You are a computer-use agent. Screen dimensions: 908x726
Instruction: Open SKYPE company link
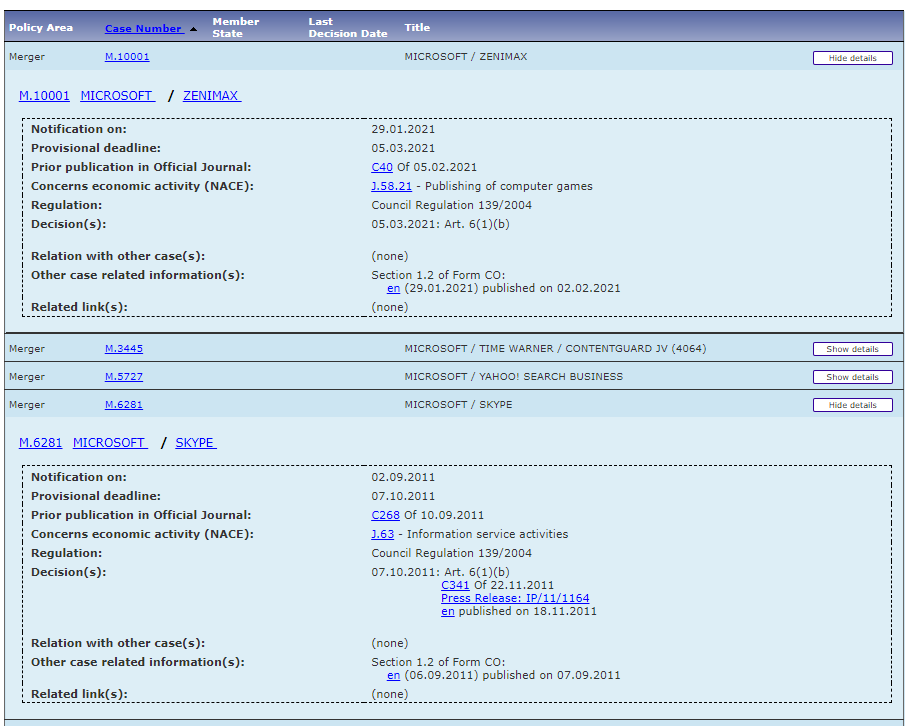coord(196,443)
